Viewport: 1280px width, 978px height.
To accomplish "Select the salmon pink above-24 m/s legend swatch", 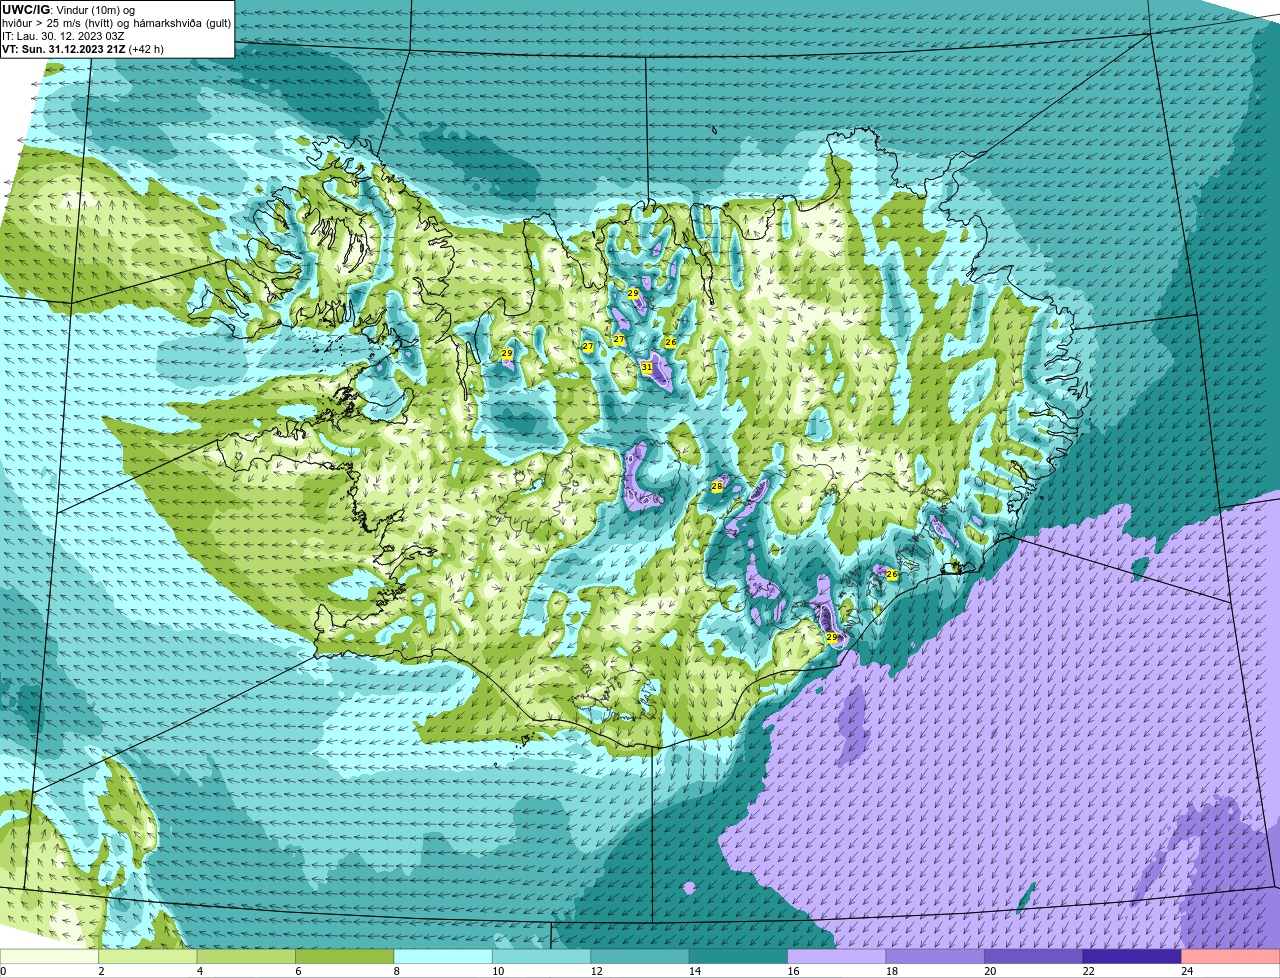I will click(1231, 956).
